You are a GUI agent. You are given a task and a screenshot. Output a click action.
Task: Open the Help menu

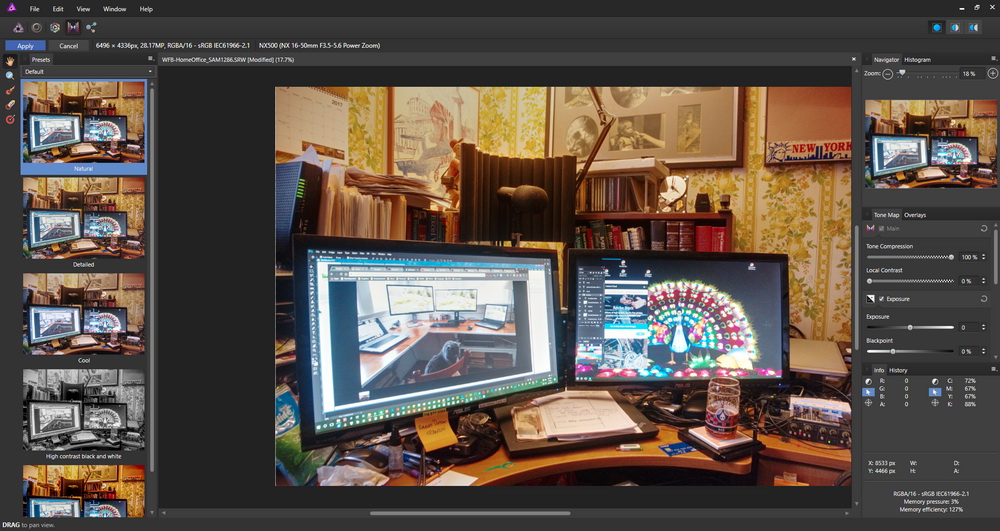[146, 9]
